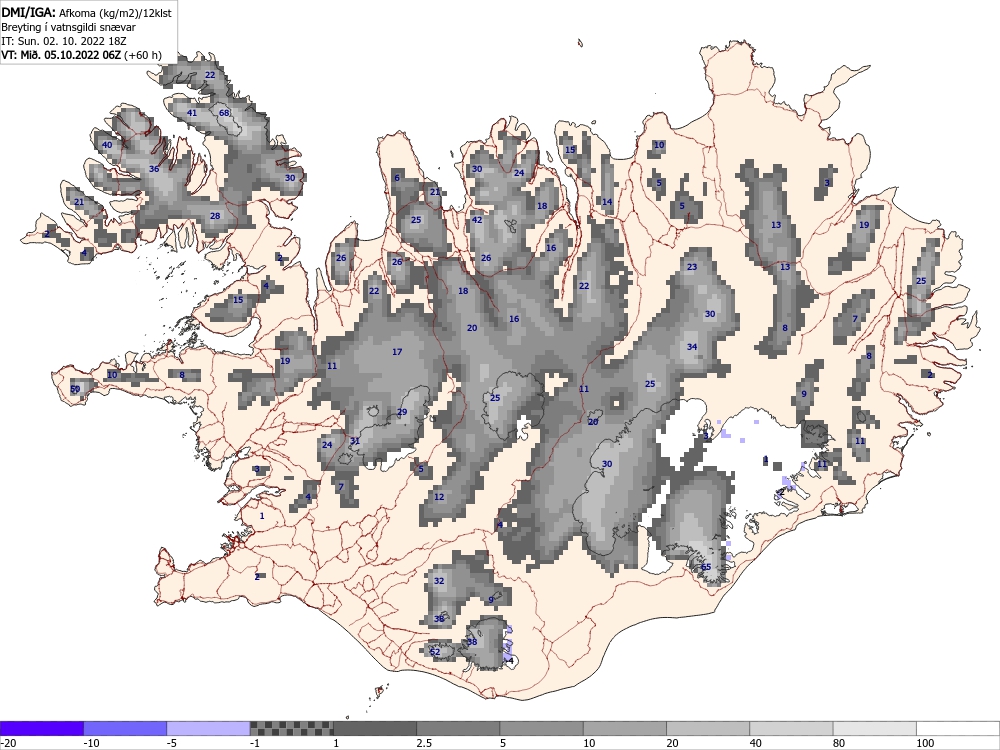Click the map value '32' in south Iceland

click(x=439, y=581)
